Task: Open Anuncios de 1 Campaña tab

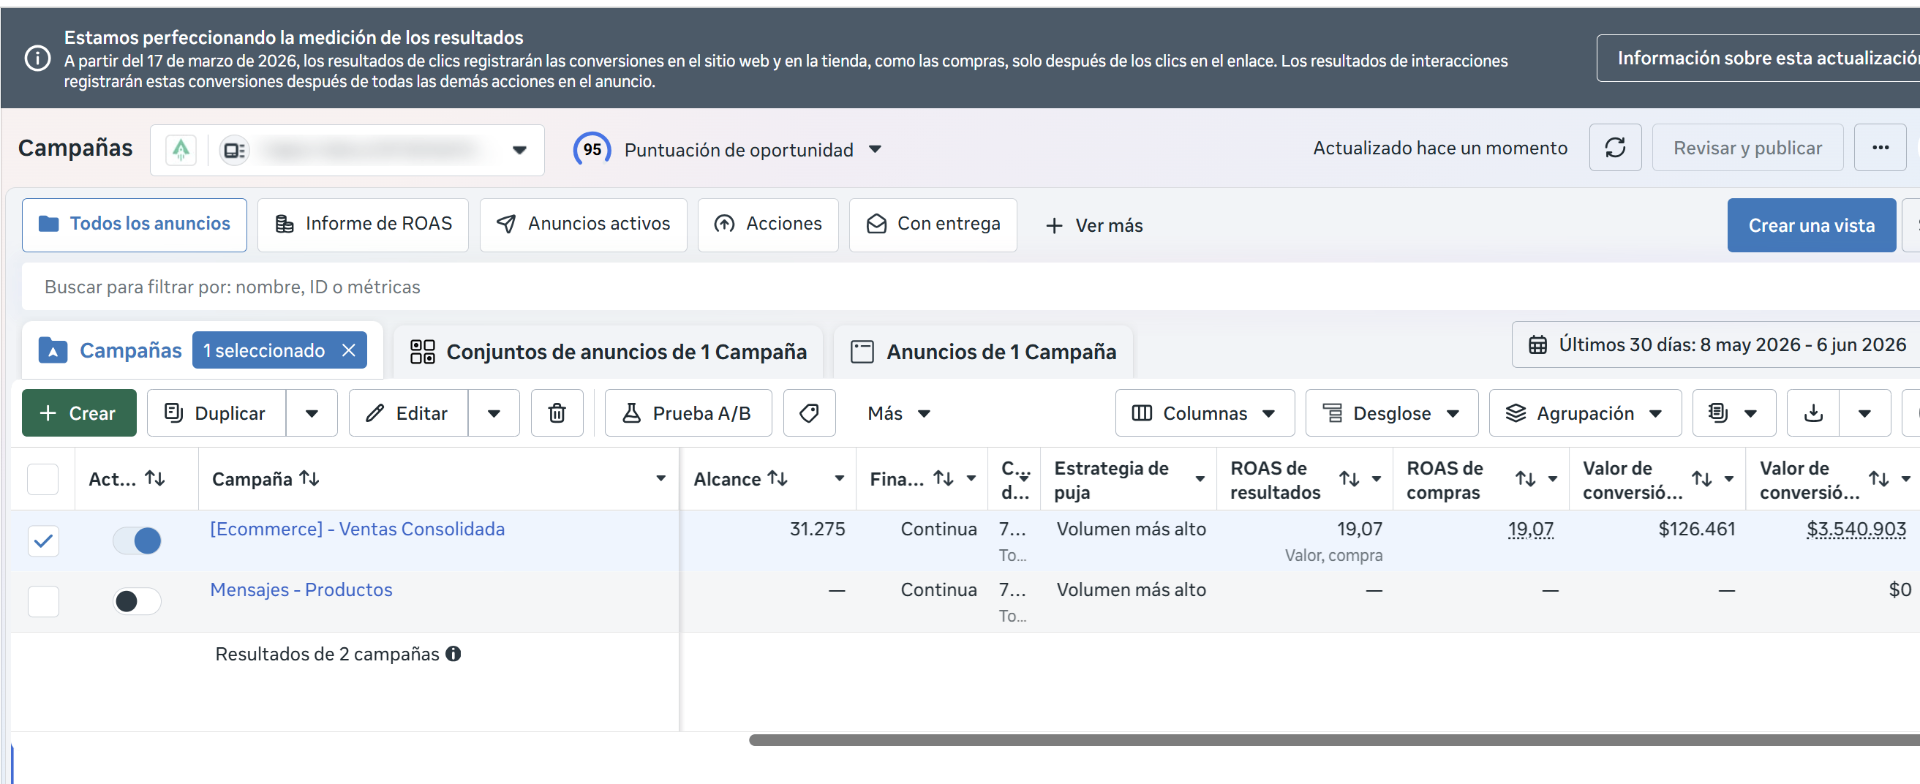Action: tap(983, 351)
